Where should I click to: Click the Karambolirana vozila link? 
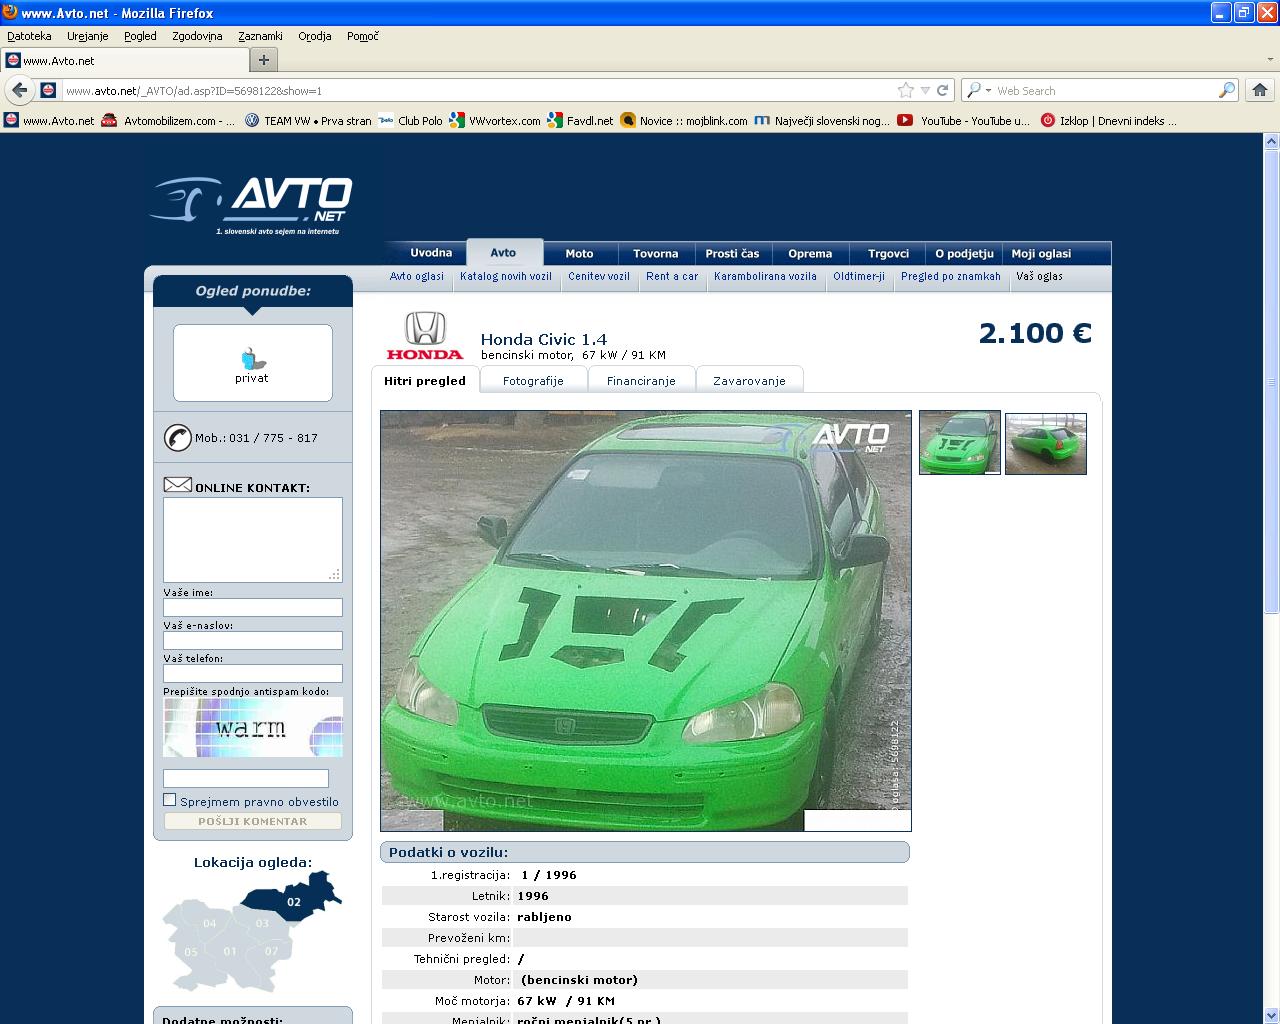click(x=765, y=276)
